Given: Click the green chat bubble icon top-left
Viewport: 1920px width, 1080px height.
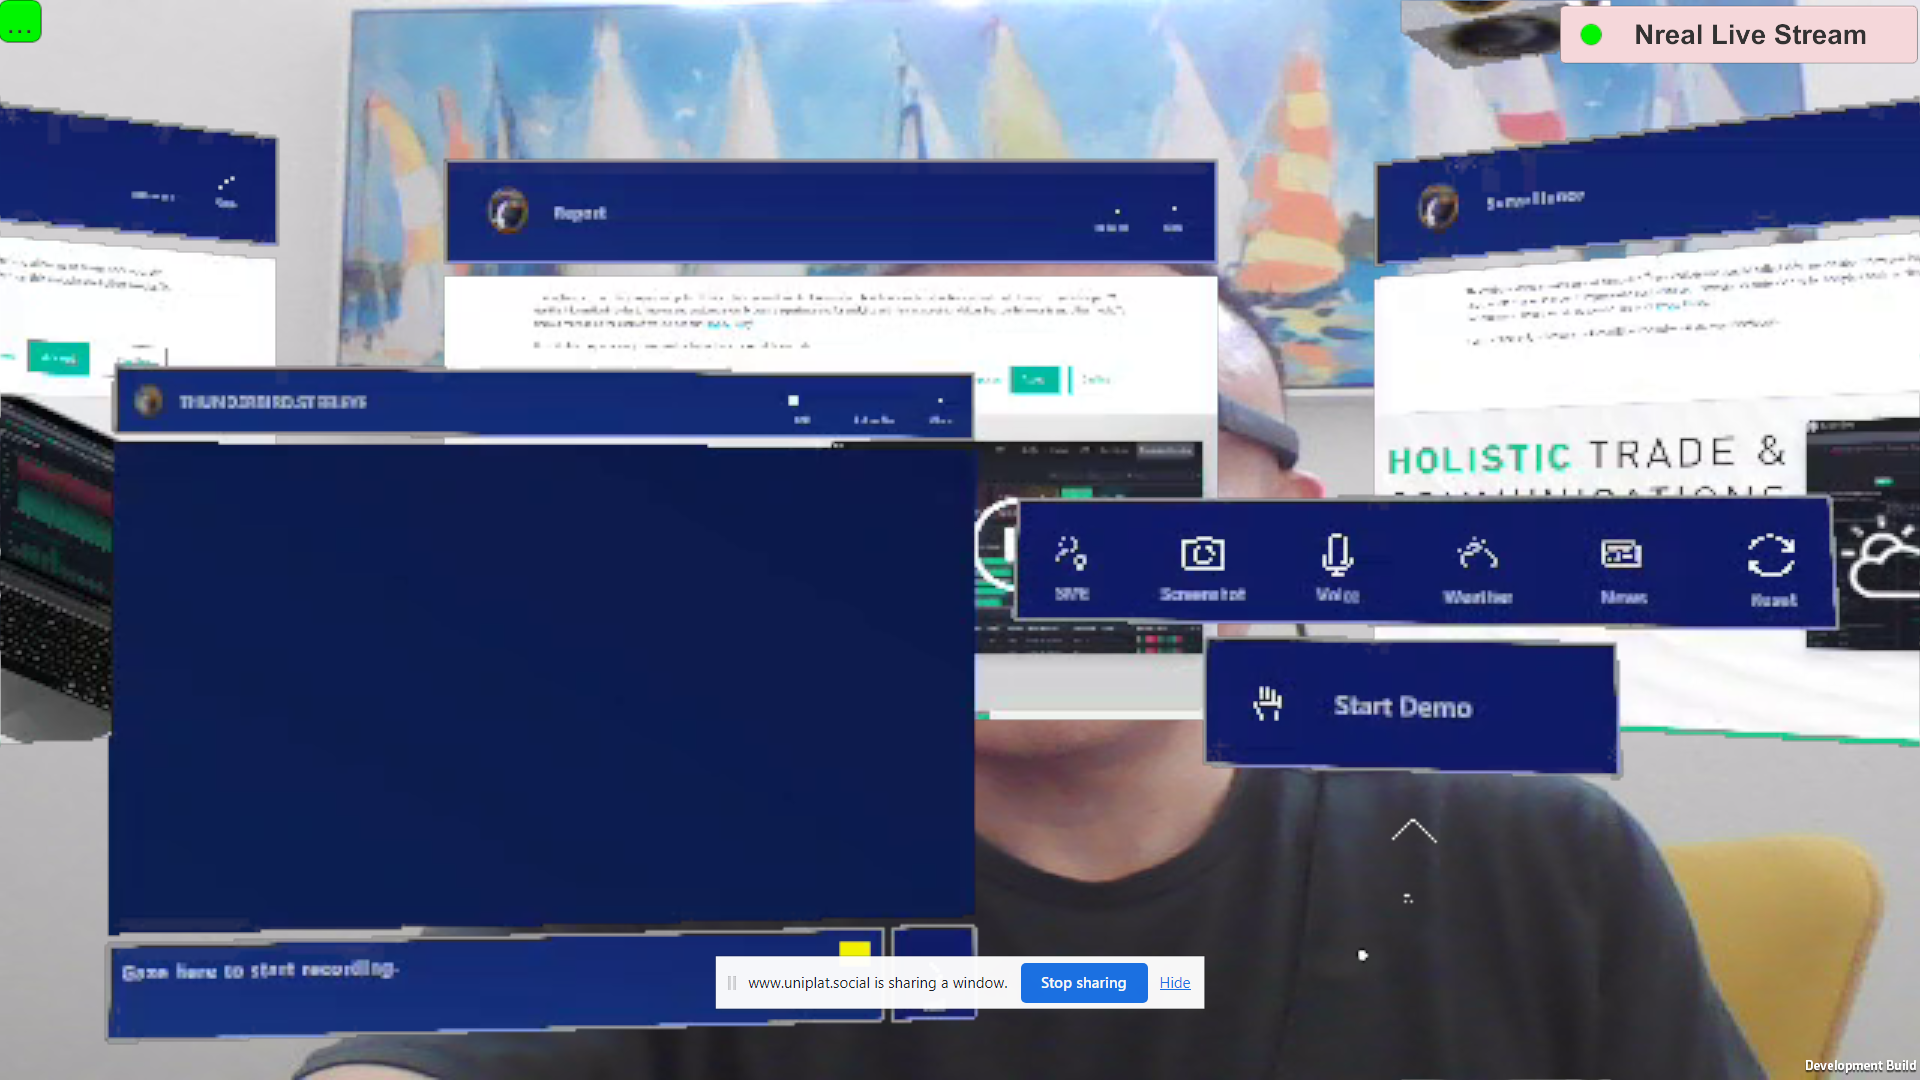Looking at the screenshot, I should click(x=21, y=22).
